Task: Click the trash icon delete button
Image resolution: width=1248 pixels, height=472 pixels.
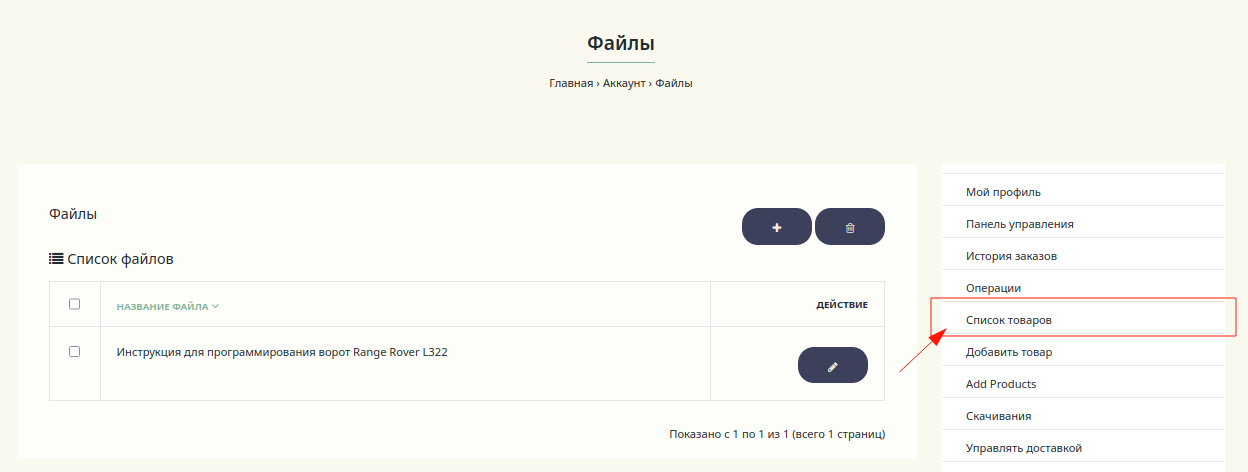Action: pos(850,227)
